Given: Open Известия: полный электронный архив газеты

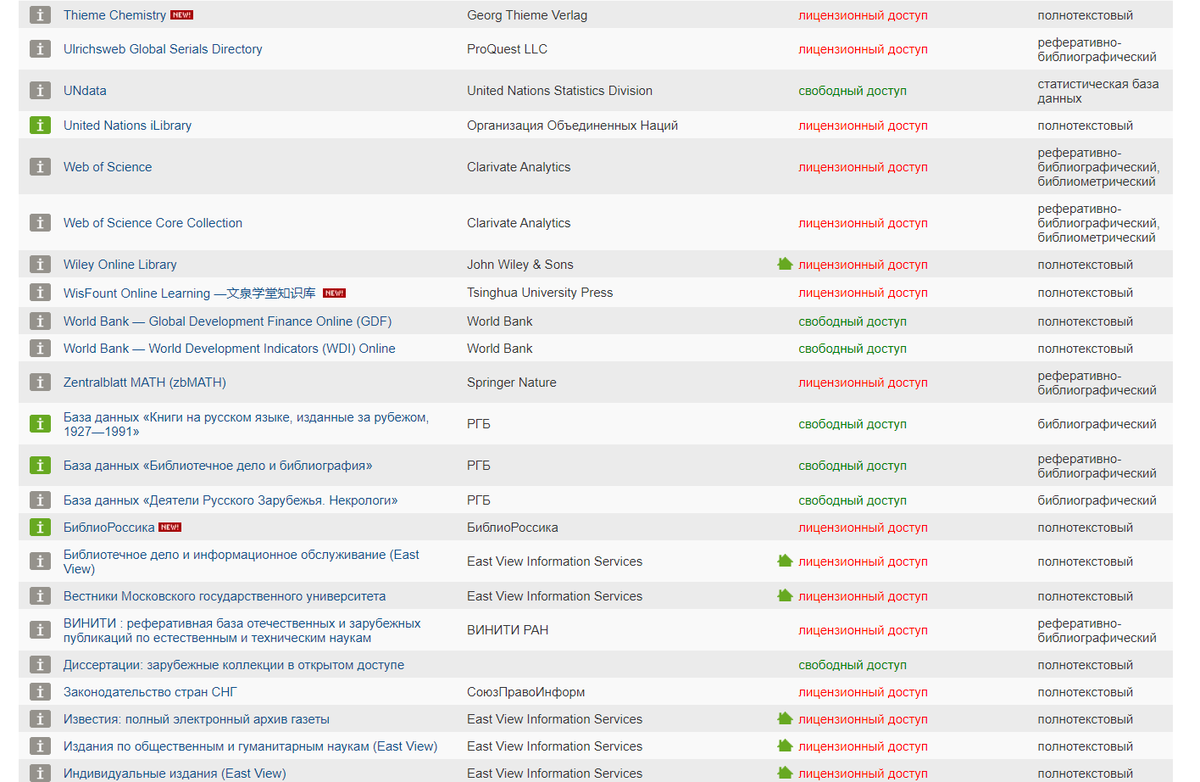Looking at the screenshot, I should [197, 719].
